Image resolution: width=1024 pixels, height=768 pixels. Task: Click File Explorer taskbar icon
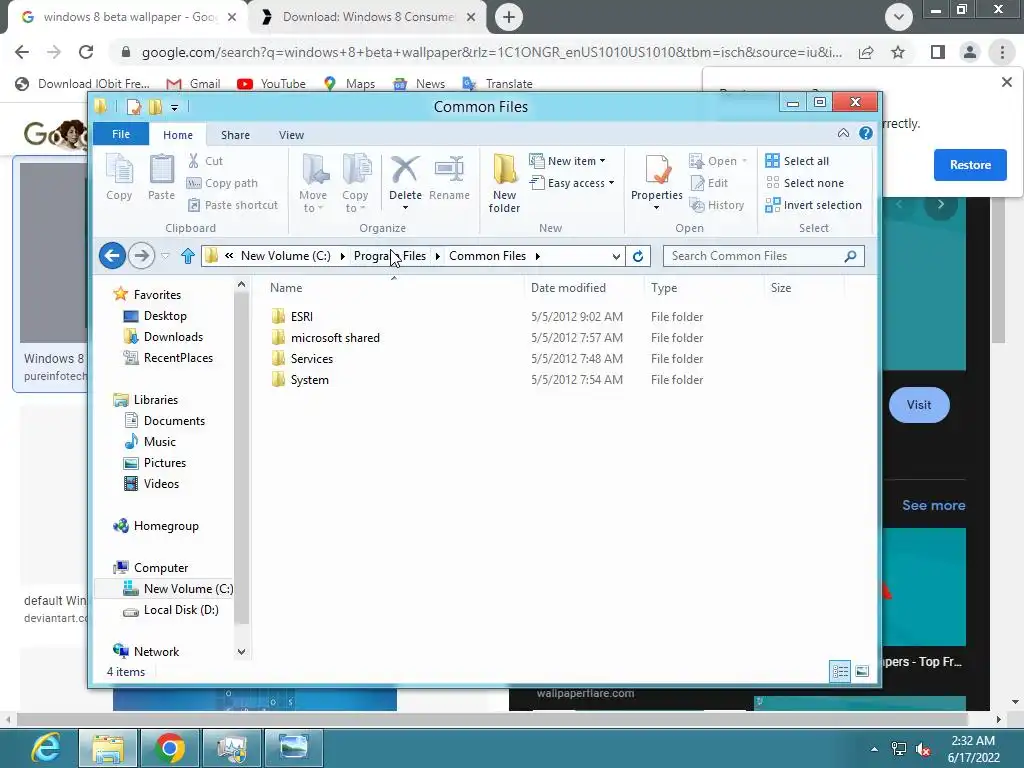point(108,748)
